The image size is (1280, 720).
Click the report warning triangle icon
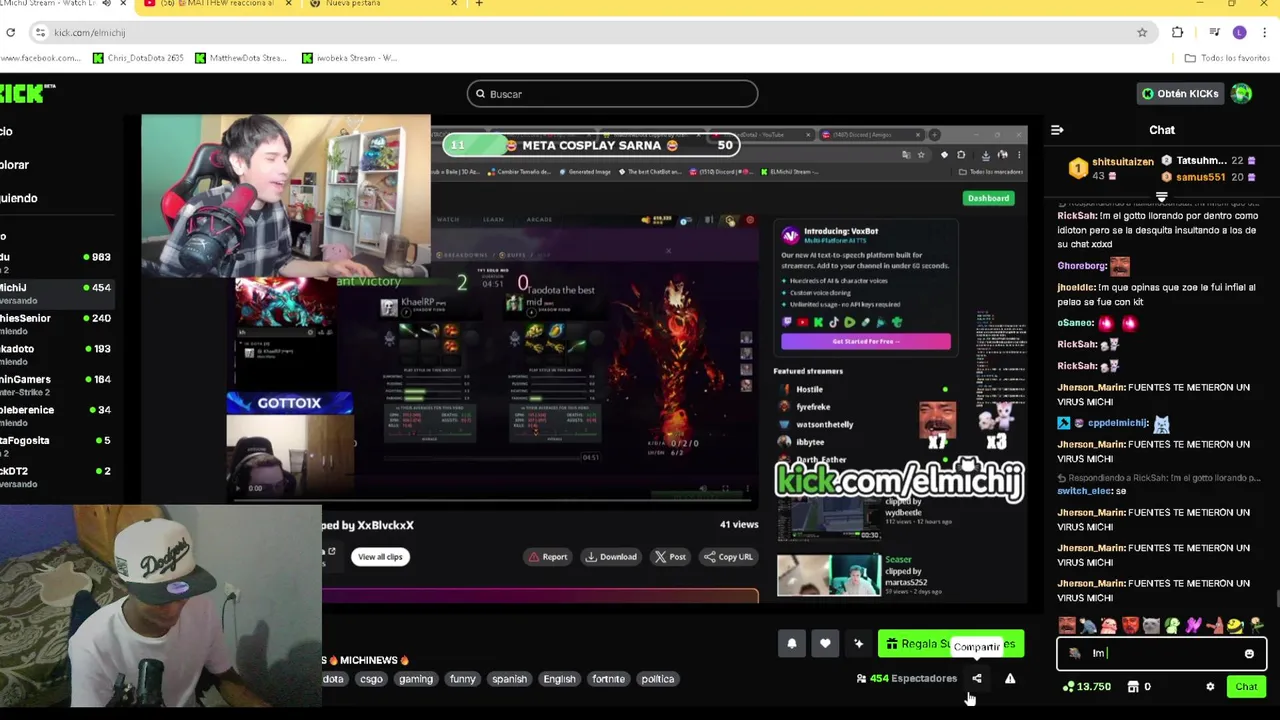[1010, 679]
